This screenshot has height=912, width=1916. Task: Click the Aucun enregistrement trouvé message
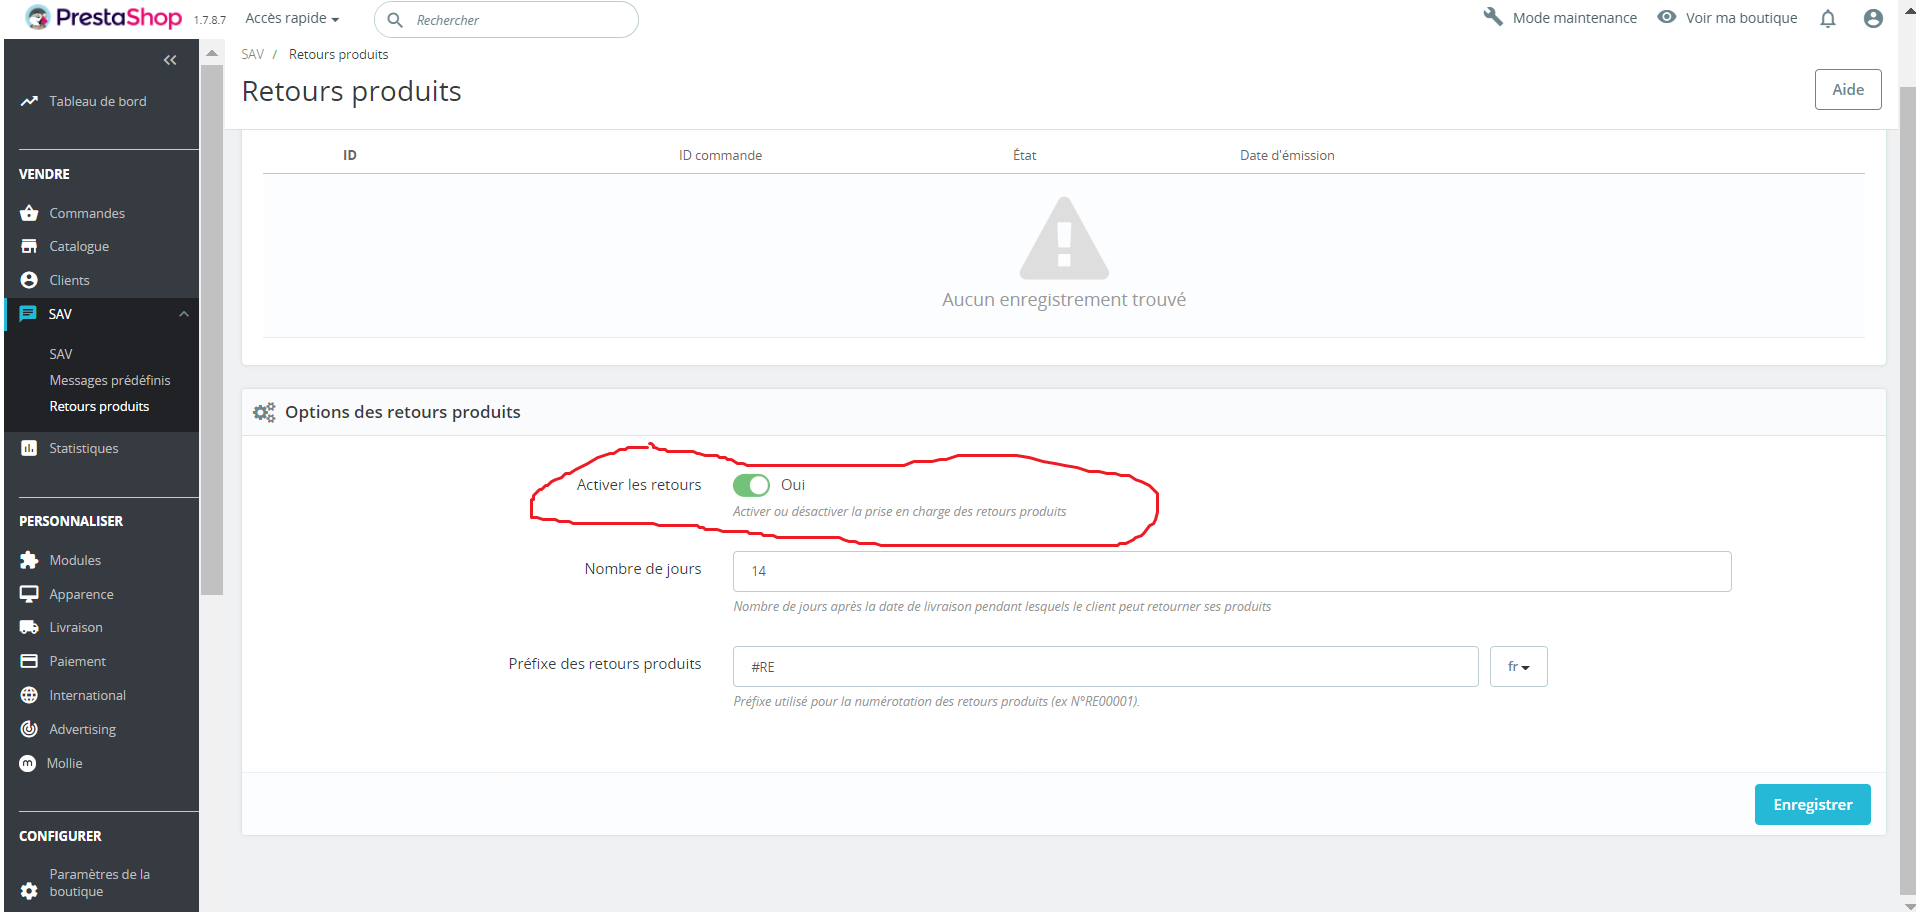pyautogui.click(x=1064, y=299)
